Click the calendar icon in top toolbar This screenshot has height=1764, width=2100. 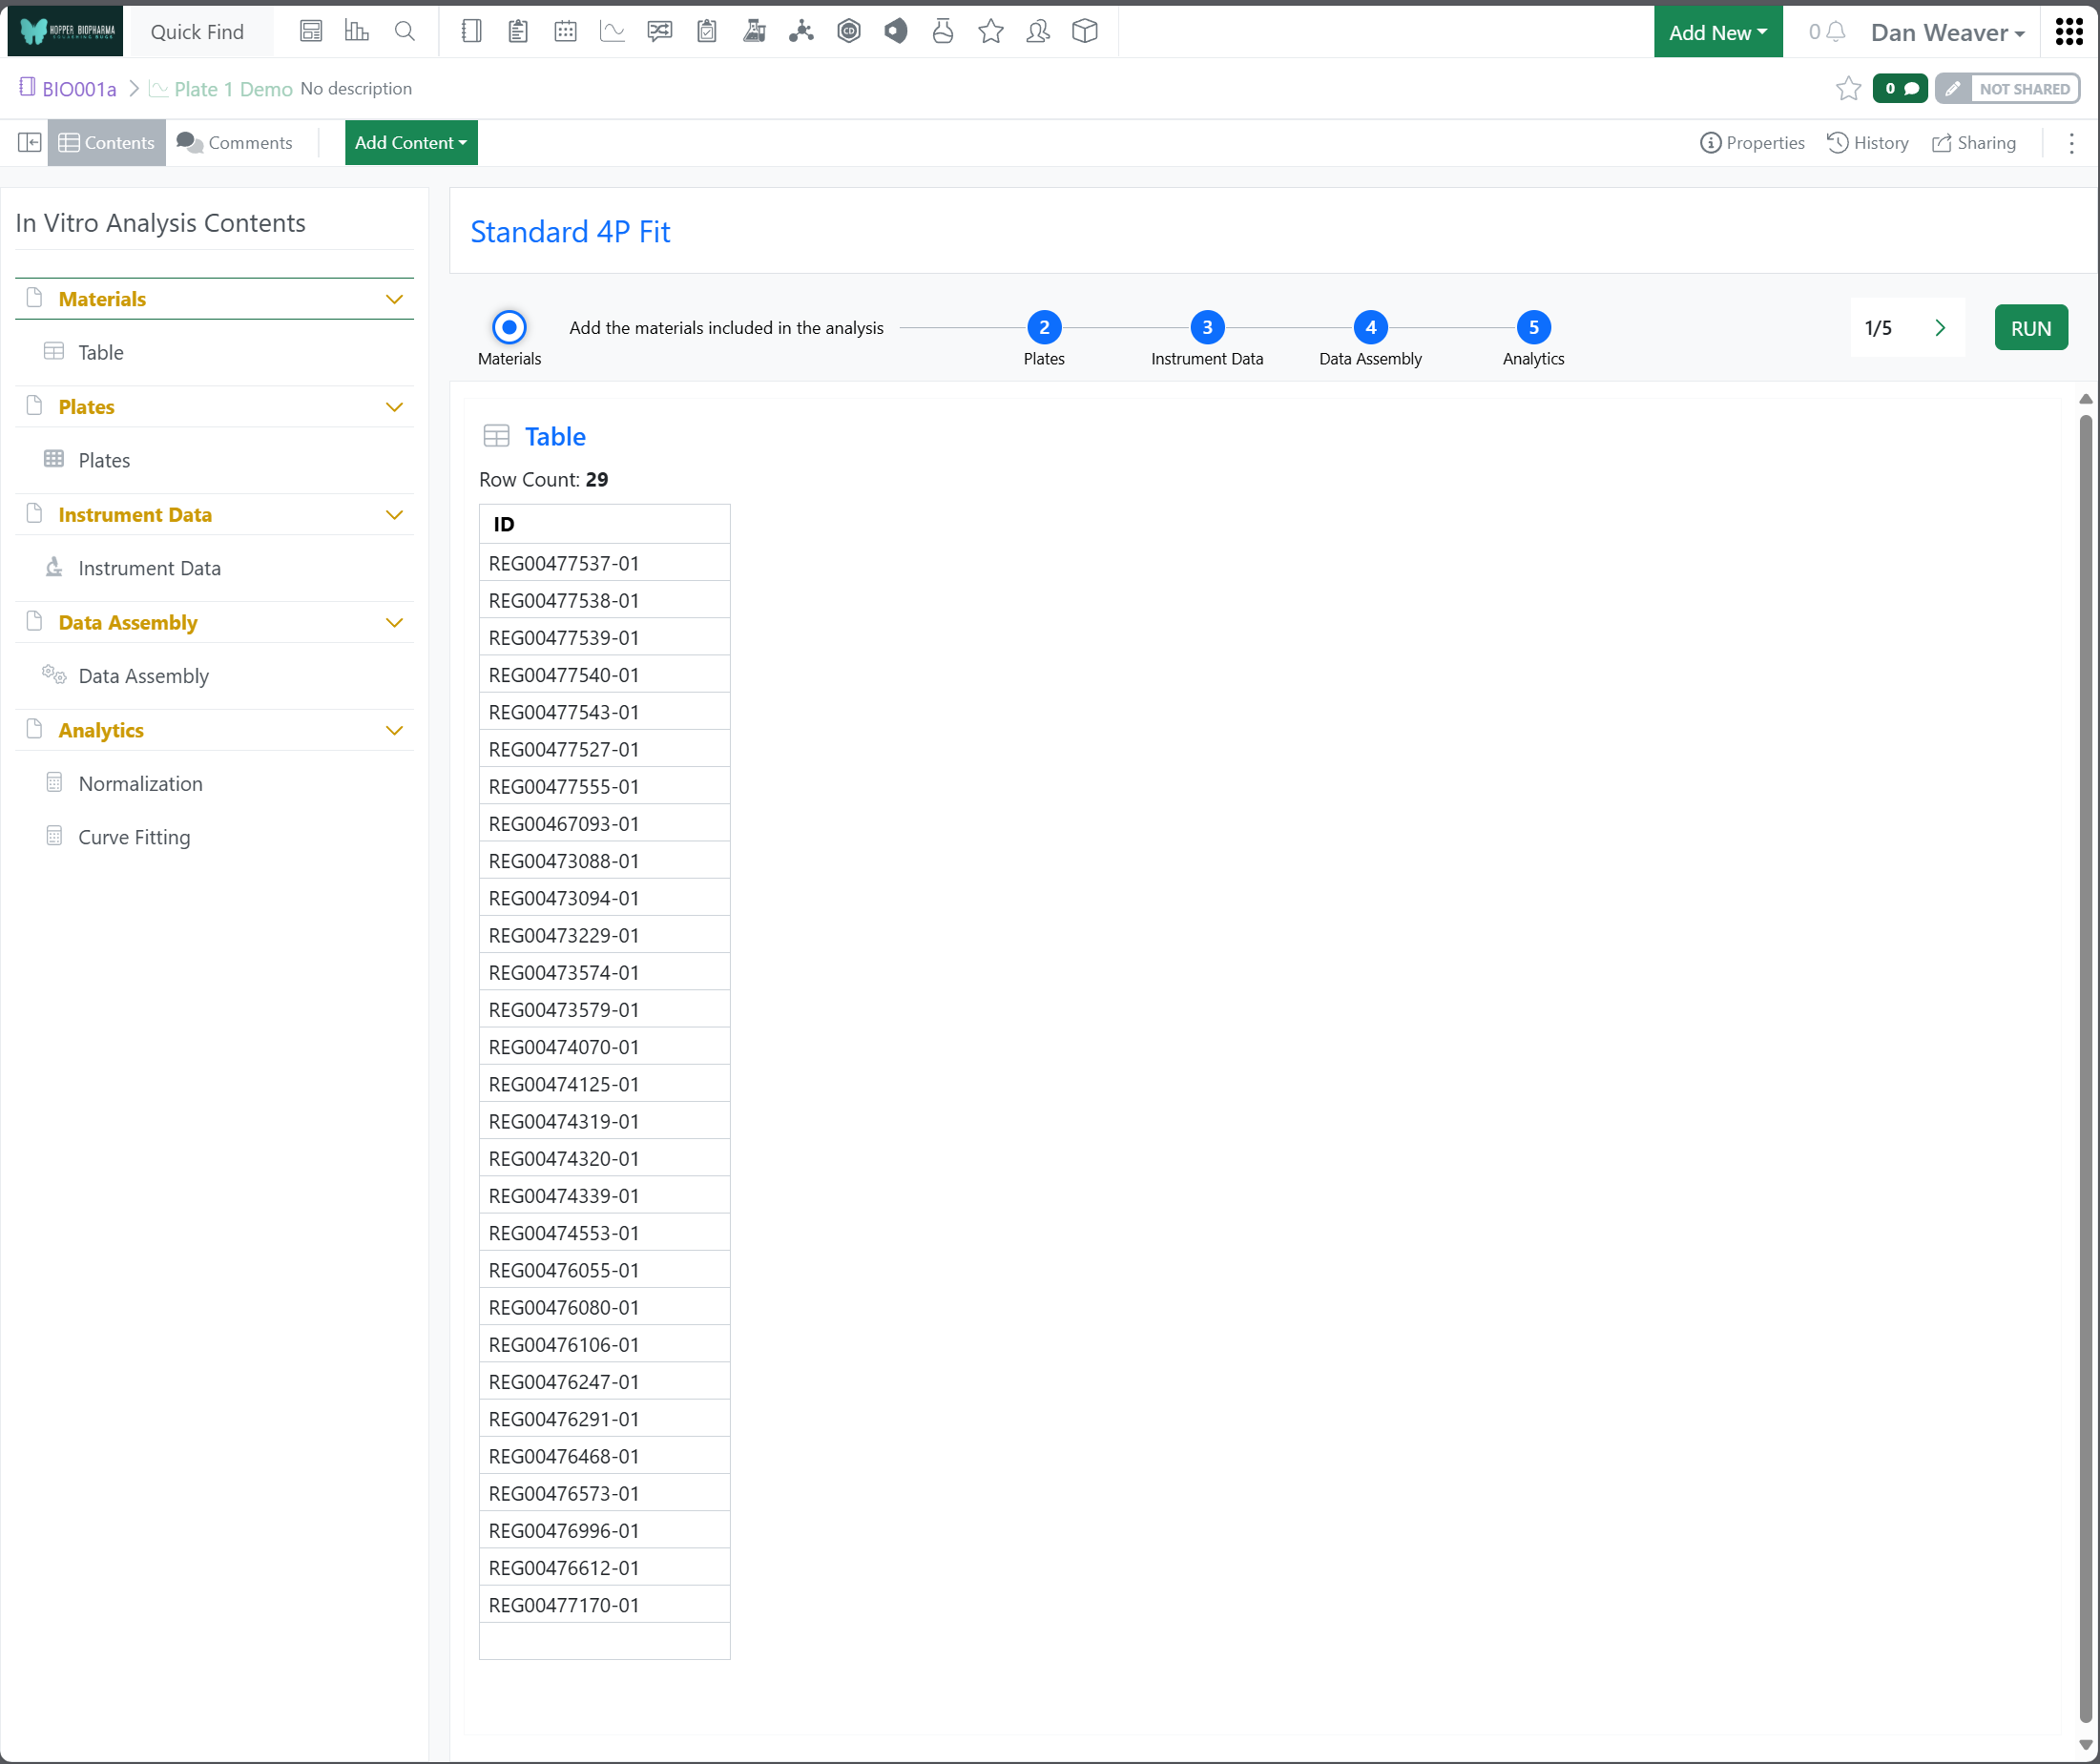click(565, 32)
